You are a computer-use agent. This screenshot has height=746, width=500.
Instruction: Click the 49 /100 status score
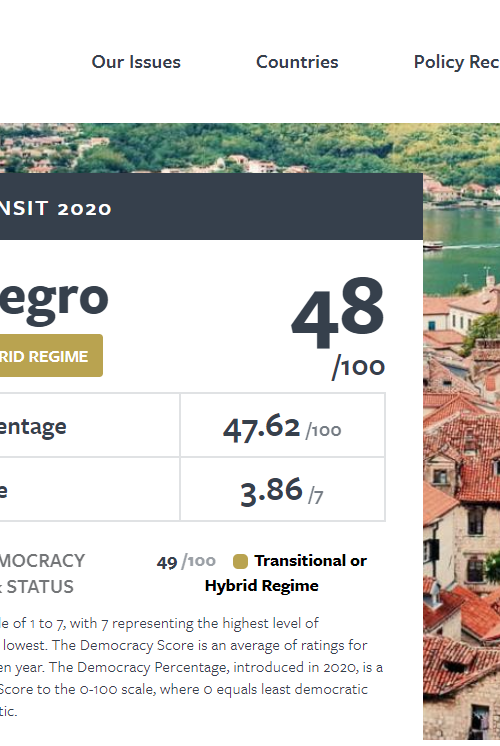[186, 562]
